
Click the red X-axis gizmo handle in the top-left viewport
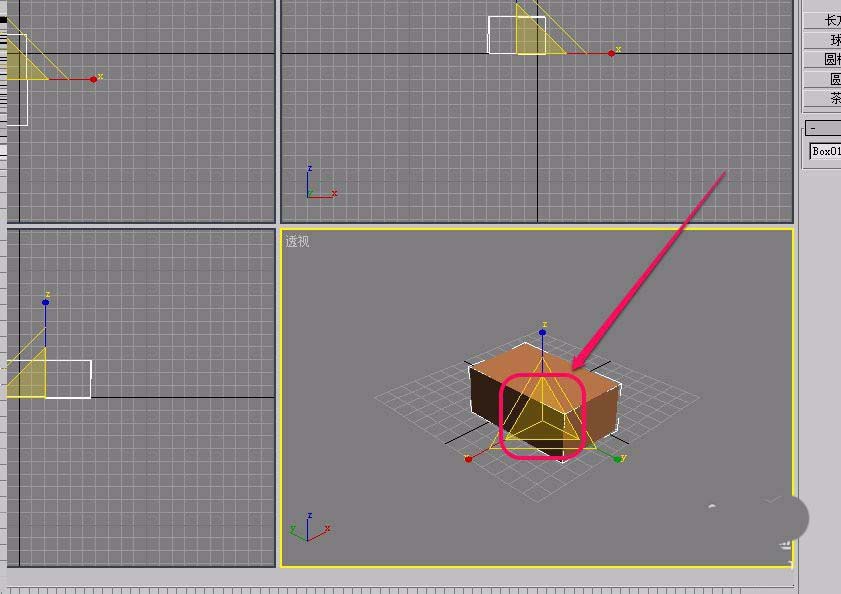coord(93,79)
